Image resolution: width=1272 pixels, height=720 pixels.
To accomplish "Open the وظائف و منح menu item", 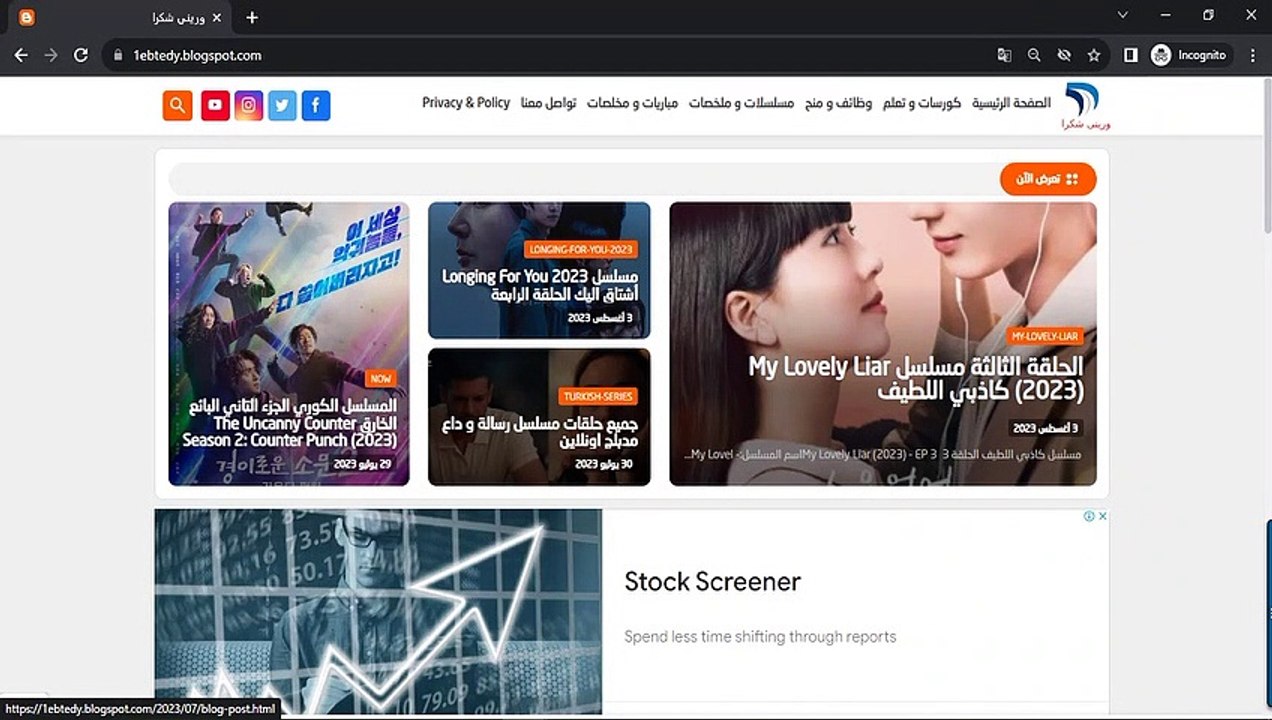I will point(838,103).
